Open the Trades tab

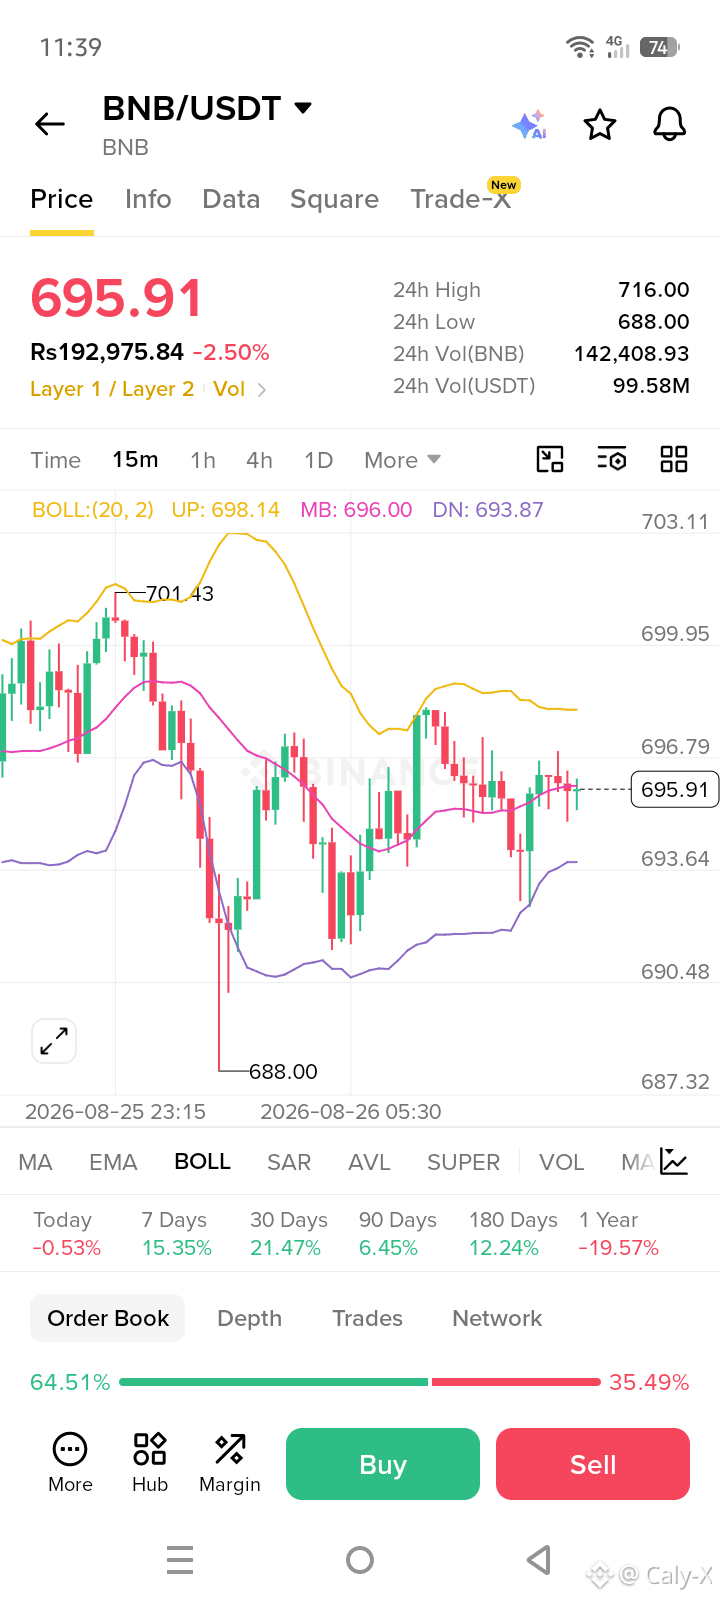tap(367, 1318)
